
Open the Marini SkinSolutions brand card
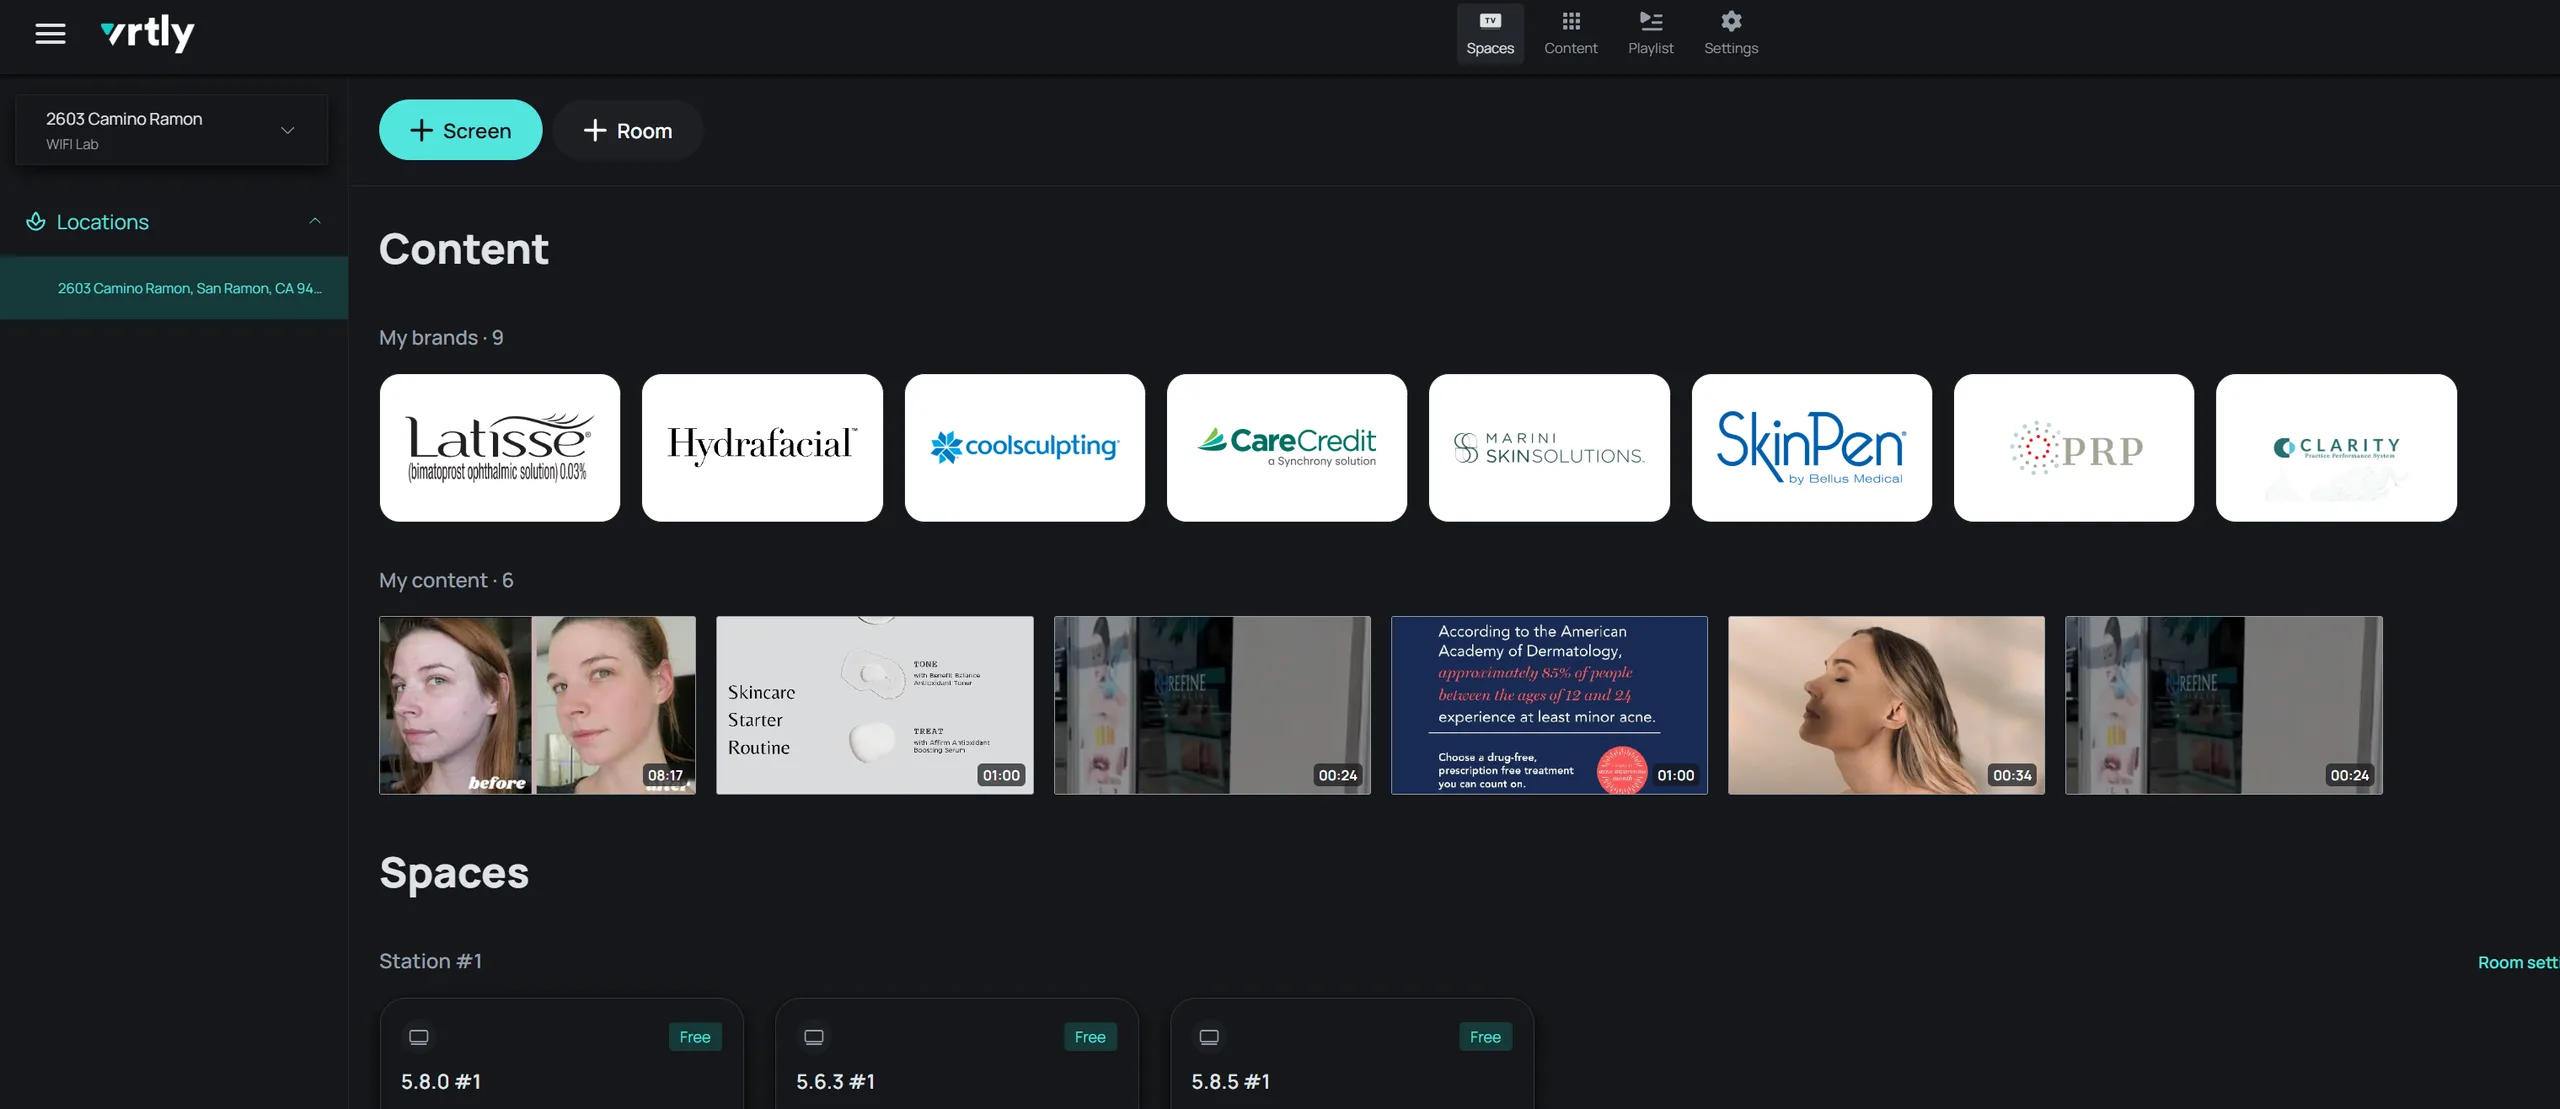pyautogui.click(x=1549, y=447)
